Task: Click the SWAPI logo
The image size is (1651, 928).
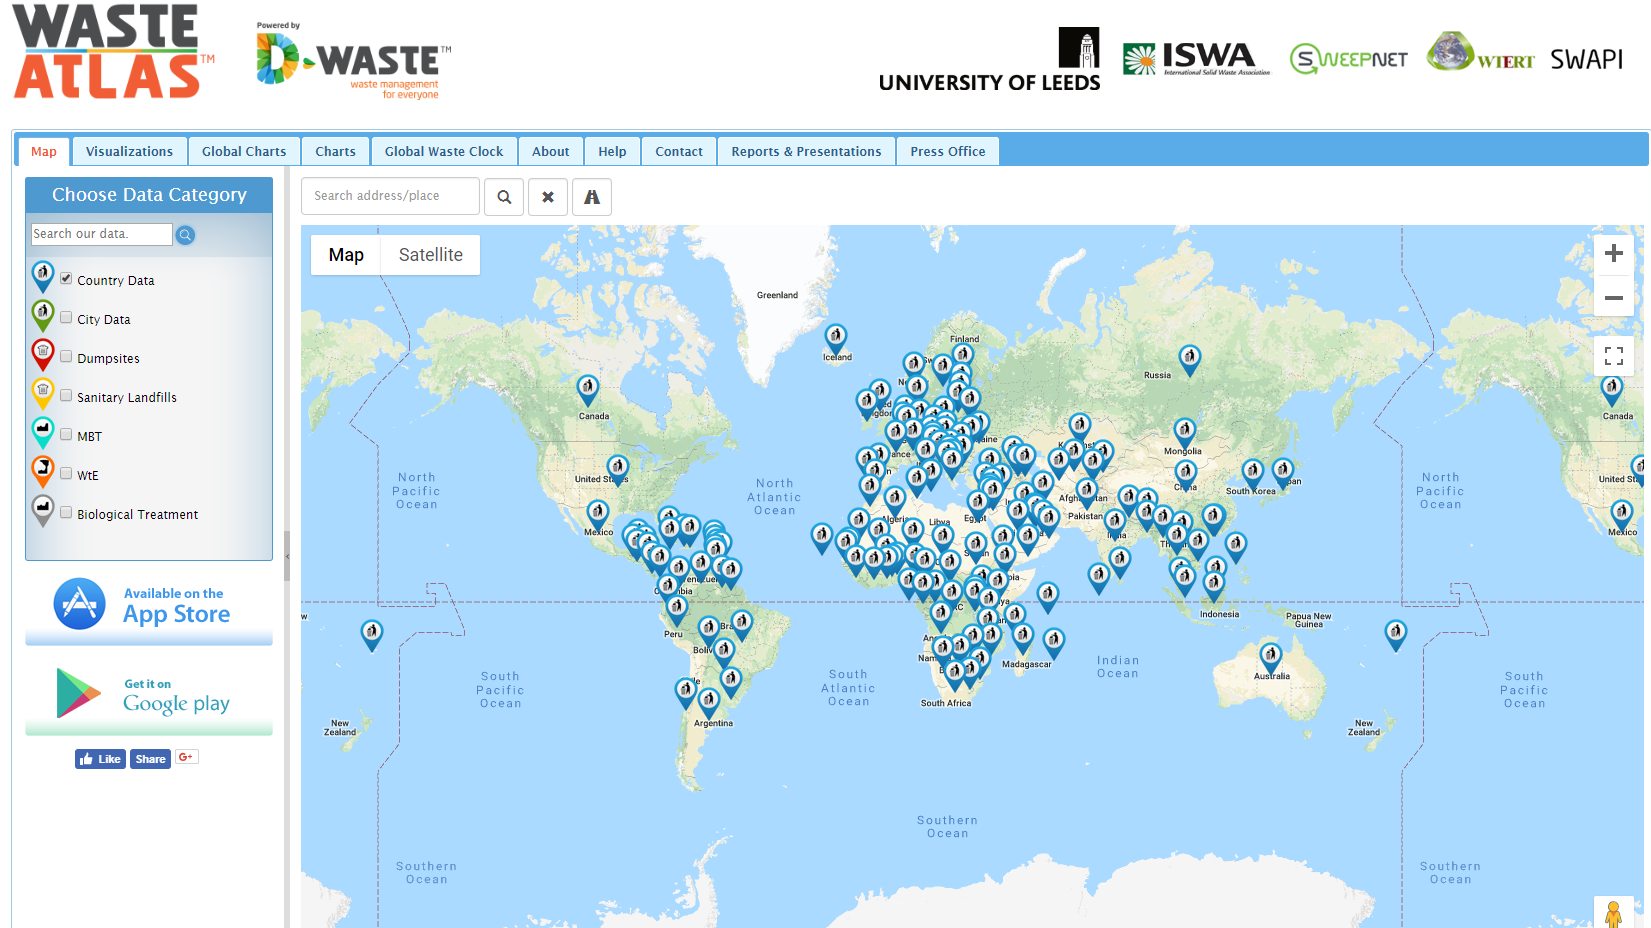Action: 1587,59
